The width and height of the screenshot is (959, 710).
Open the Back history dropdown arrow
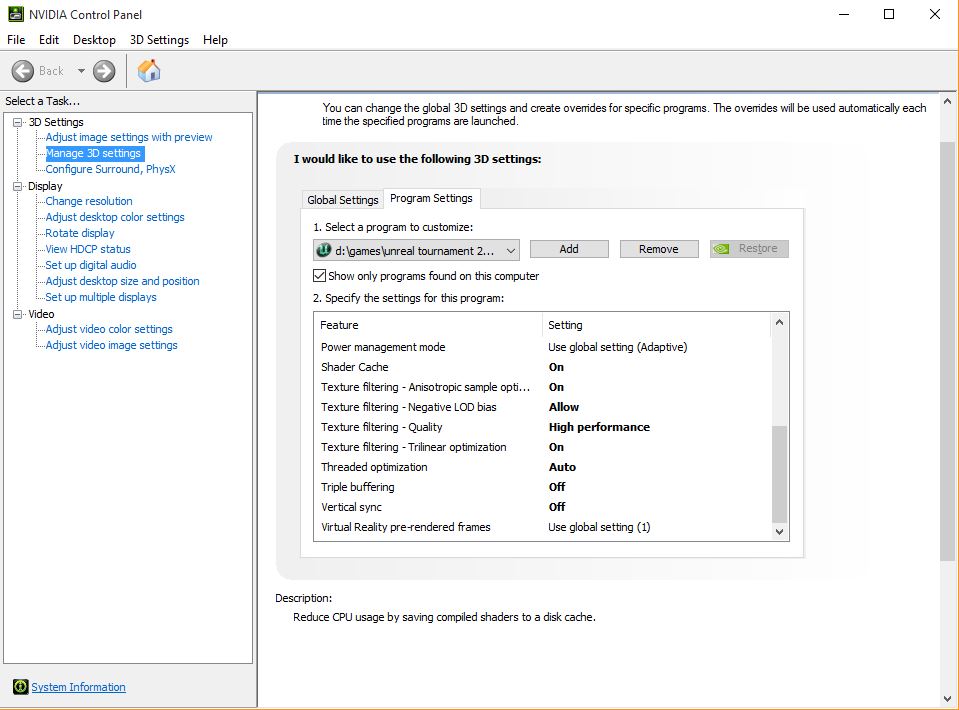pyautogui.click(x=81, y=71)
